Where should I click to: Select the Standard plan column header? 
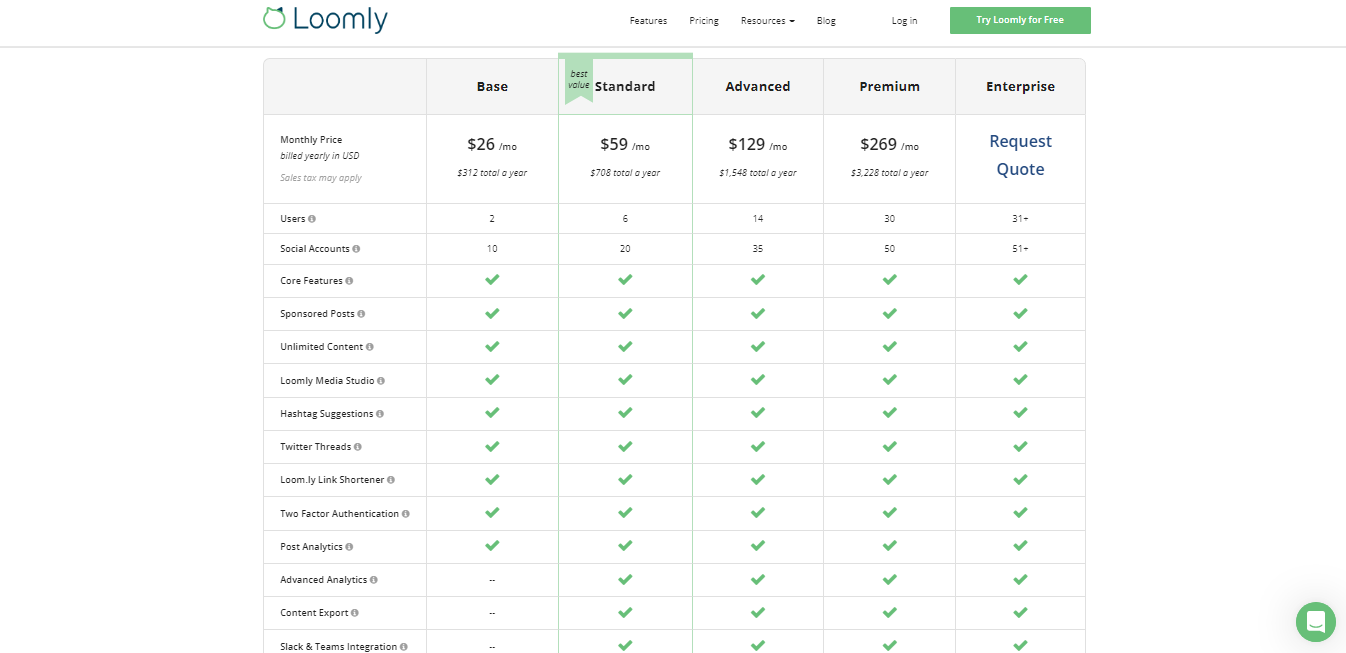(625, 87)
